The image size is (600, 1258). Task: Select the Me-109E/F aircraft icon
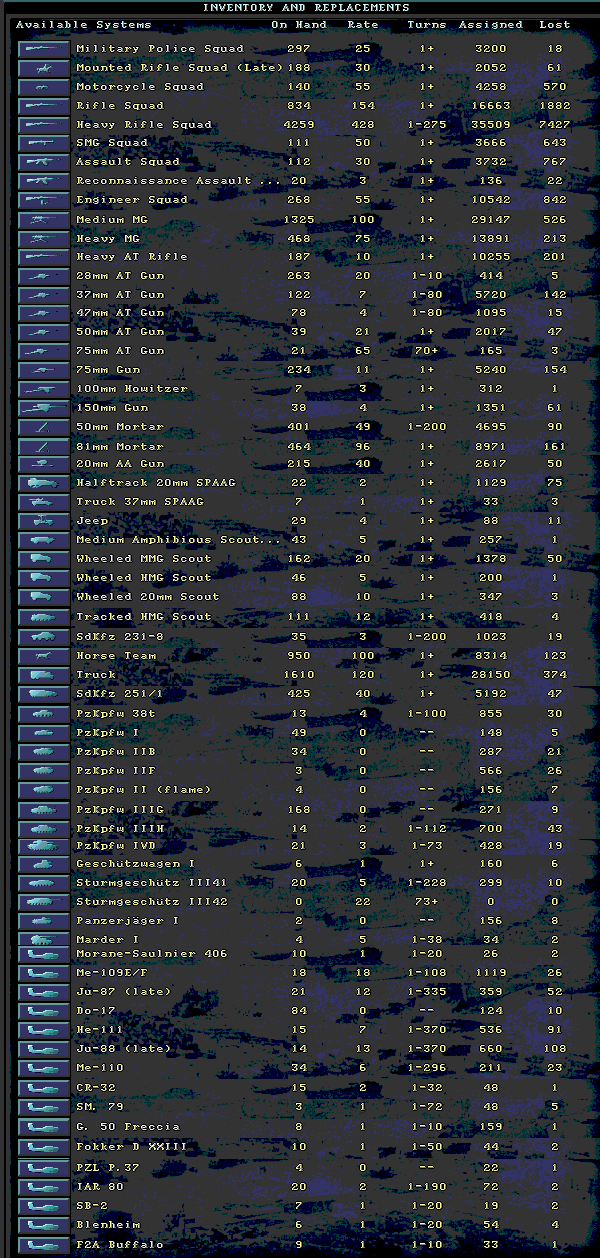[x=44, y=972]
